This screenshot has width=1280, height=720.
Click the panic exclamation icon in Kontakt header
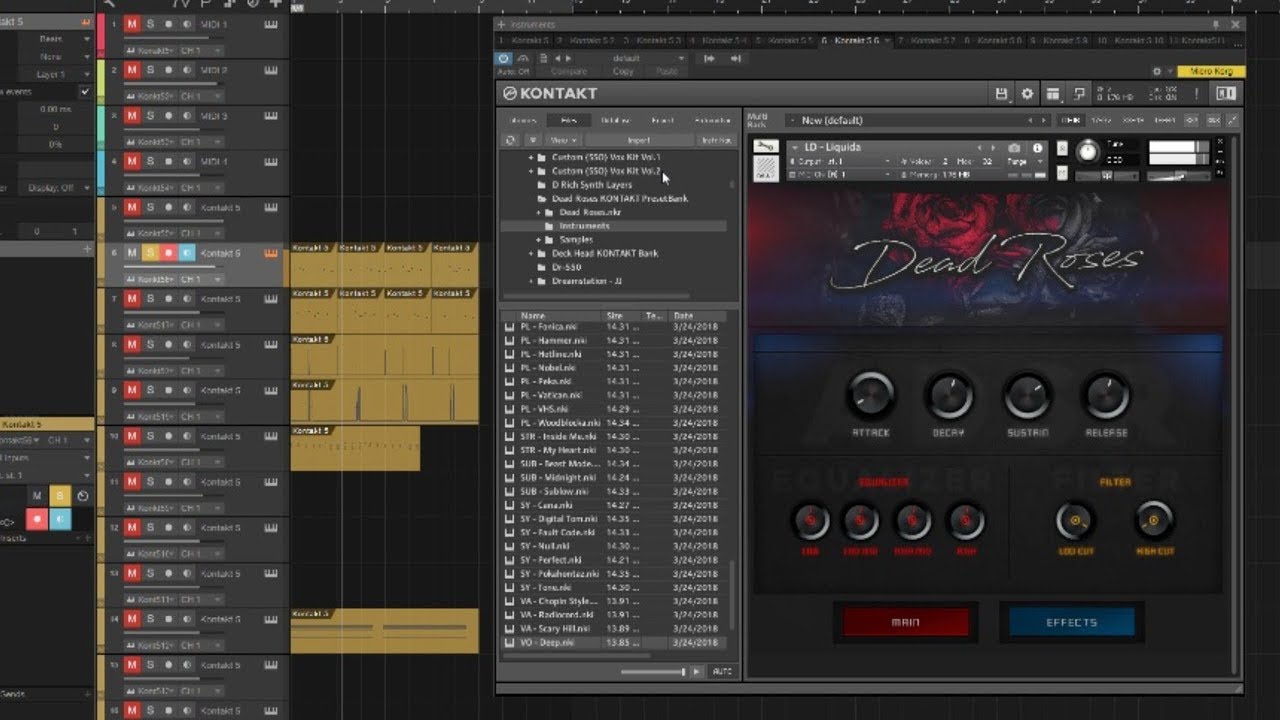click(1196, 92)
